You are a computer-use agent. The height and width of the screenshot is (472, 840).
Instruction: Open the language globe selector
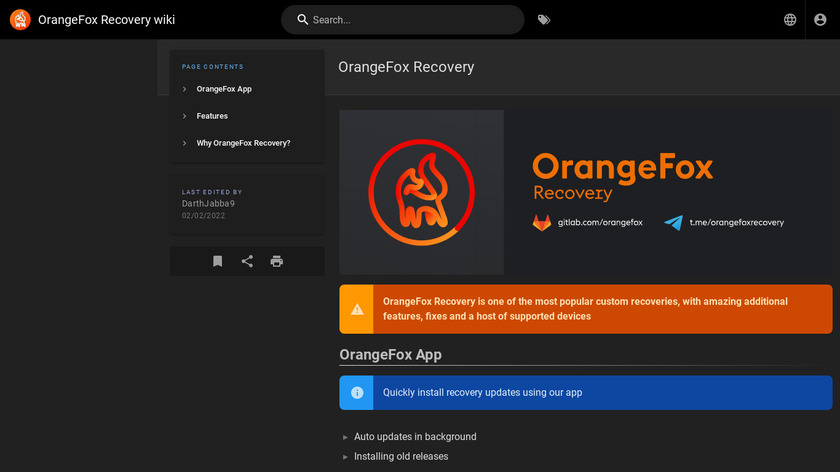point(790,20)
